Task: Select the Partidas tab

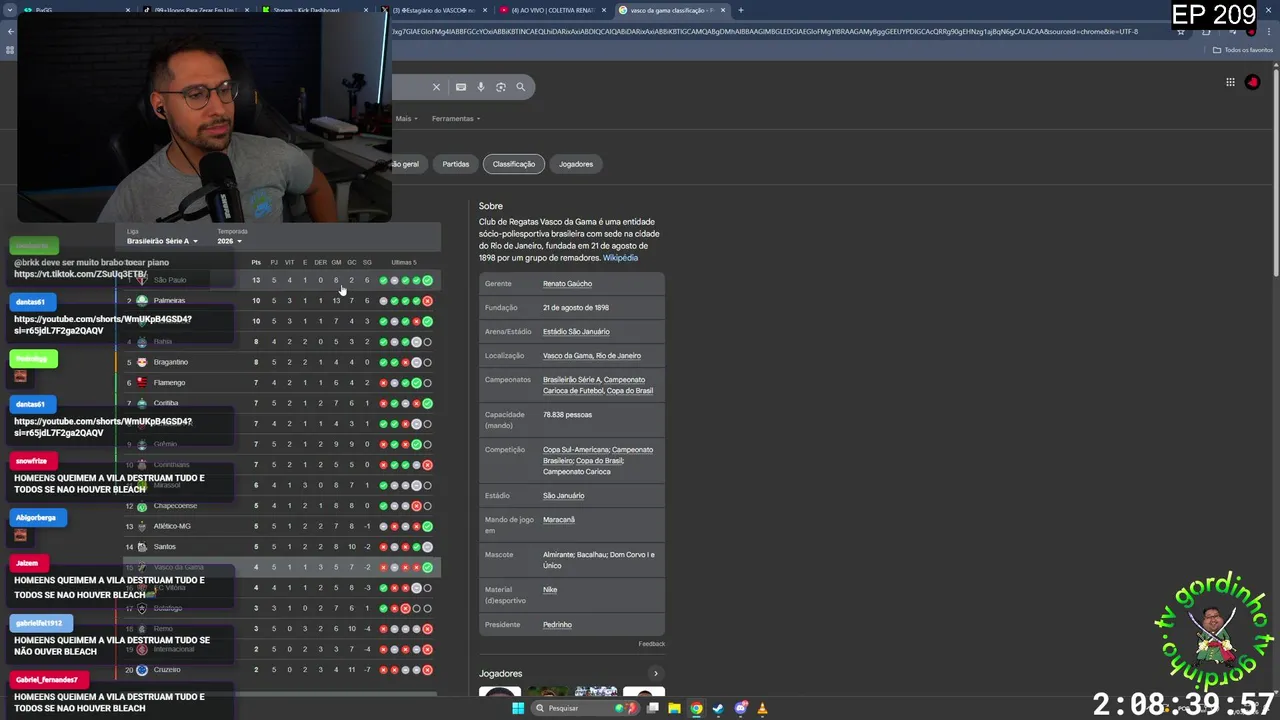Action: pos(456,164)
